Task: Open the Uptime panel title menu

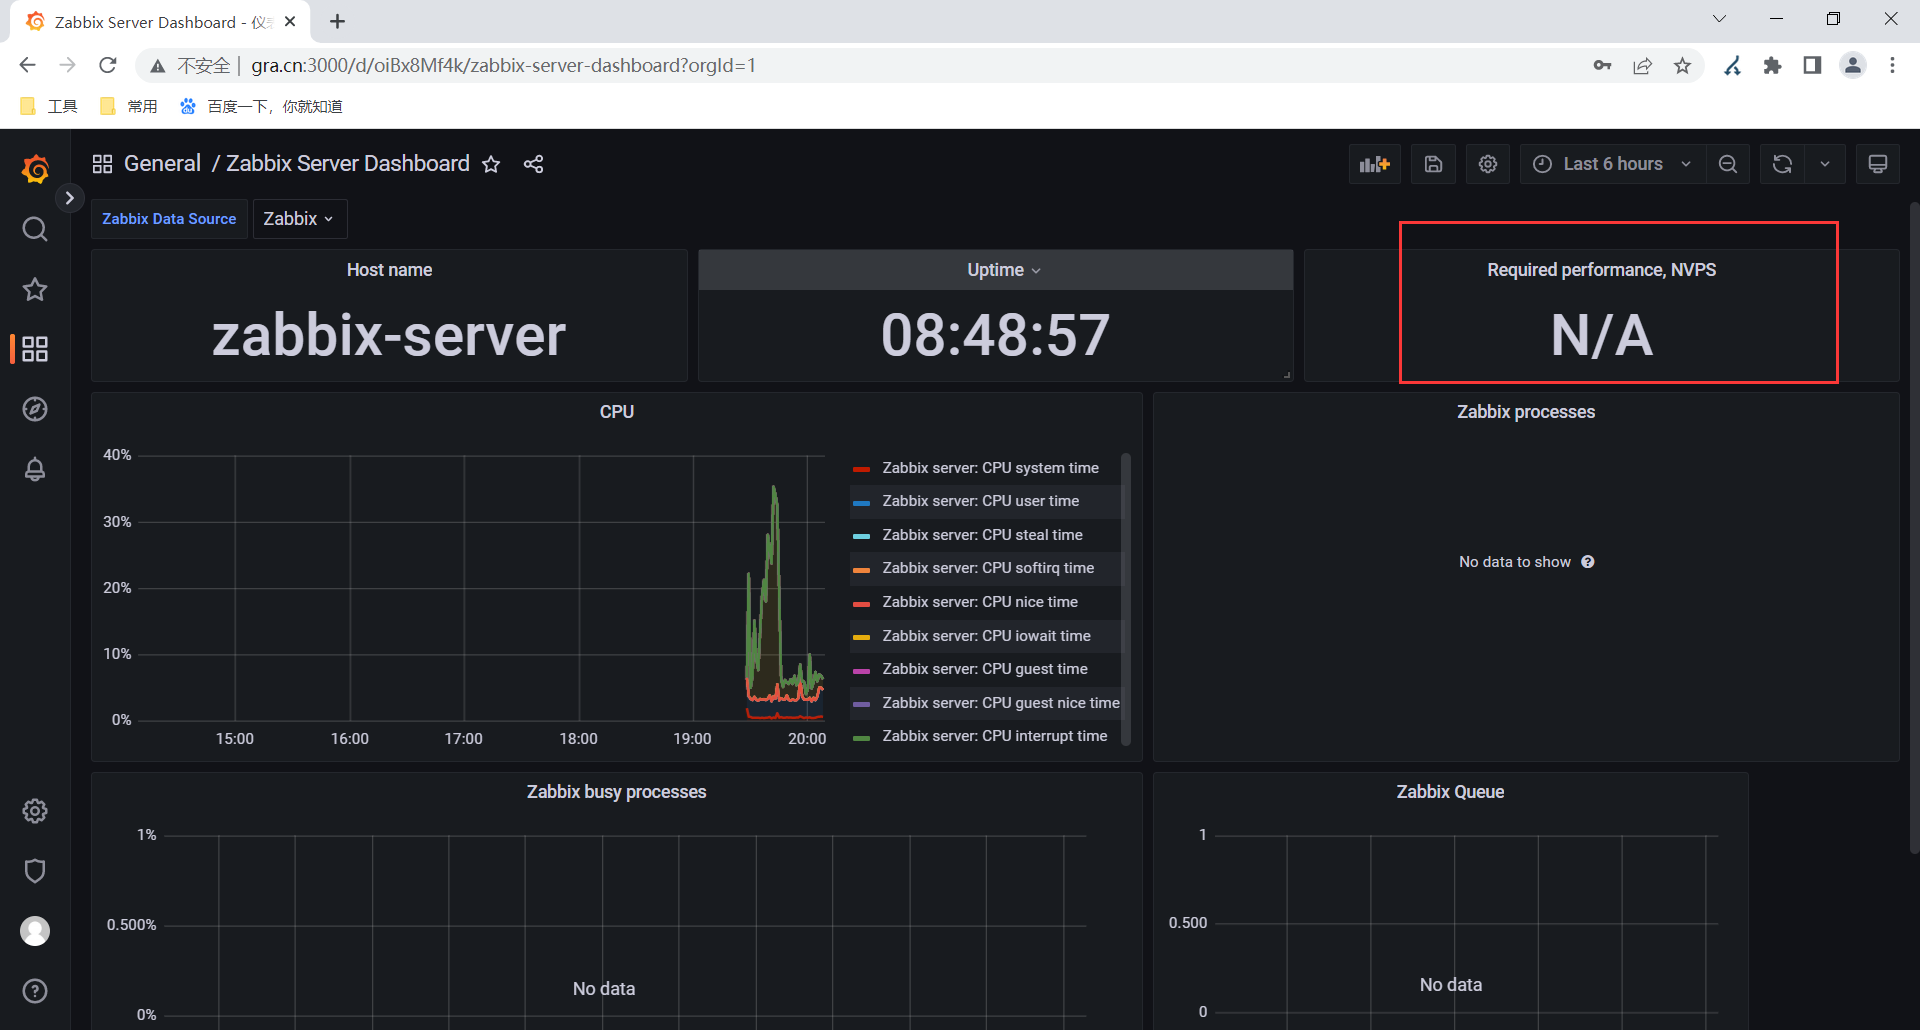Action: tap(1003, 270)
